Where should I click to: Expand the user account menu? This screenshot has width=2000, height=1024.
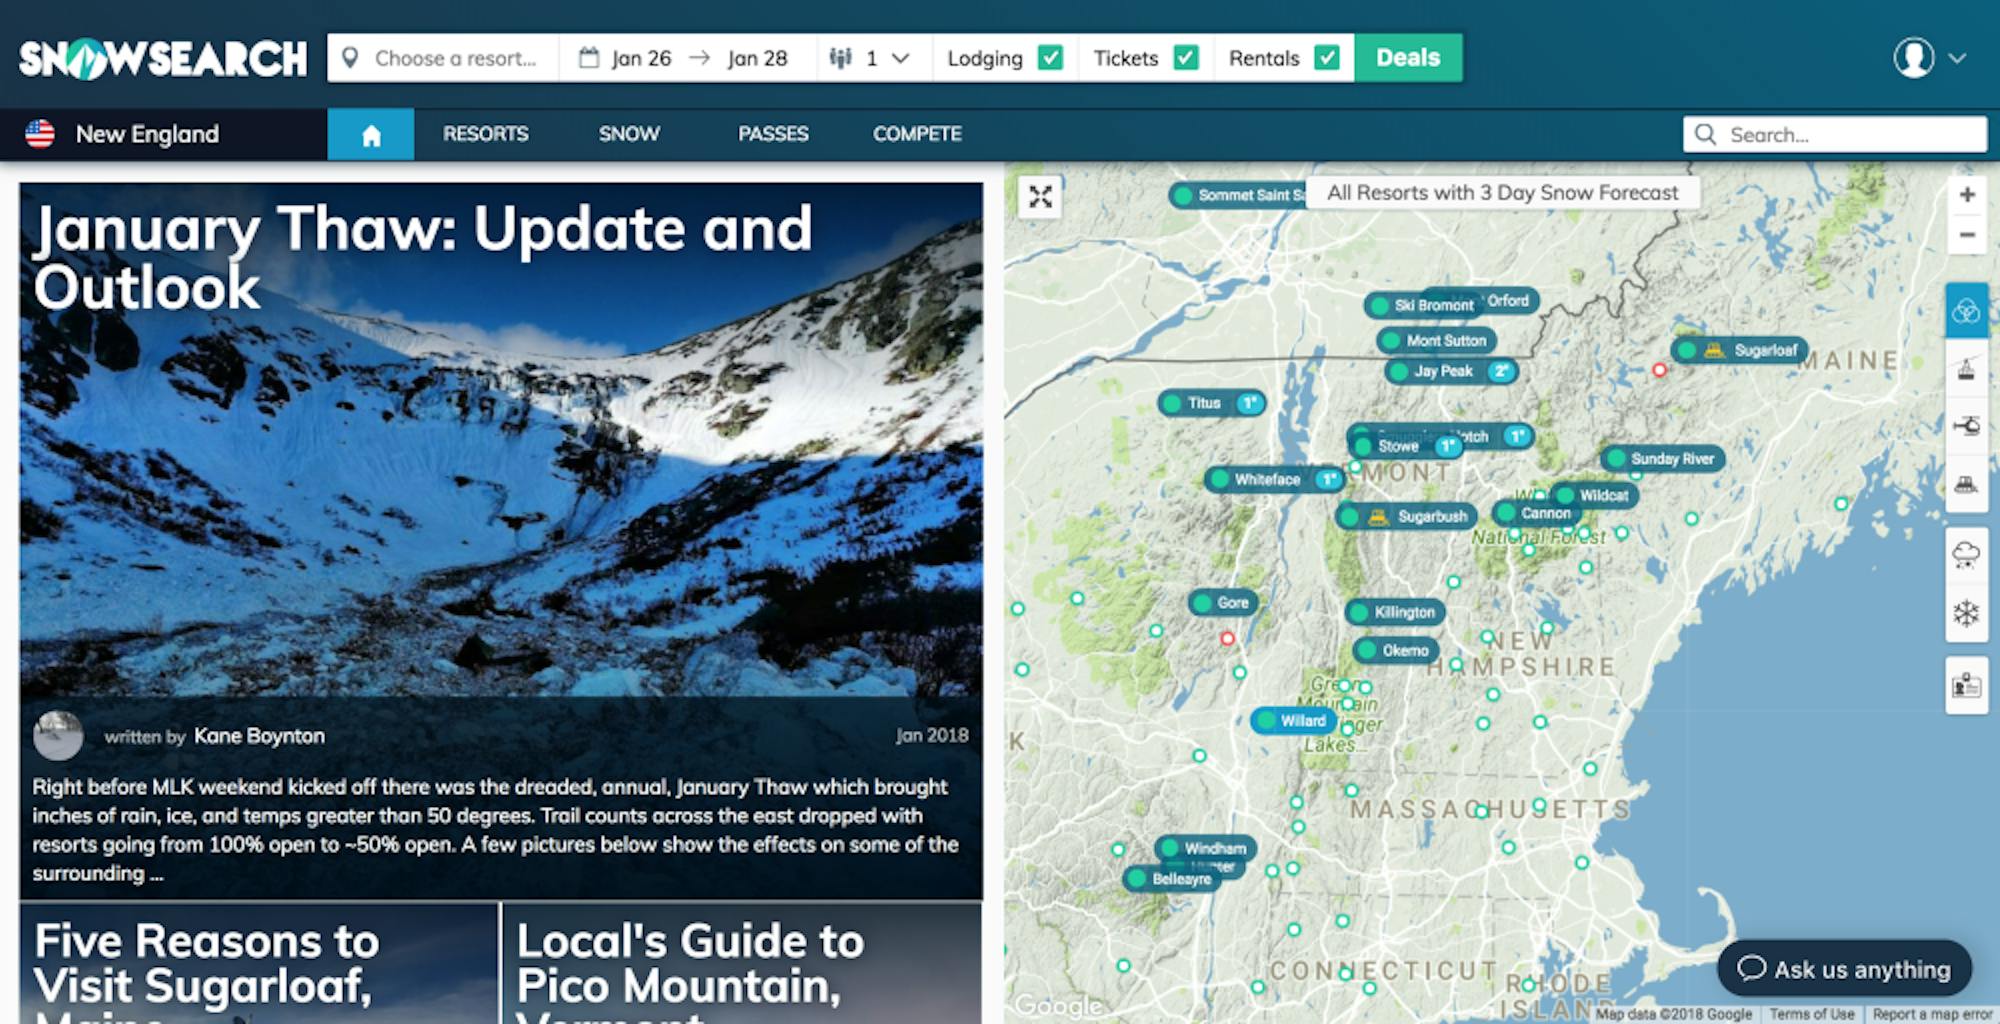(x=1929, y=58)
